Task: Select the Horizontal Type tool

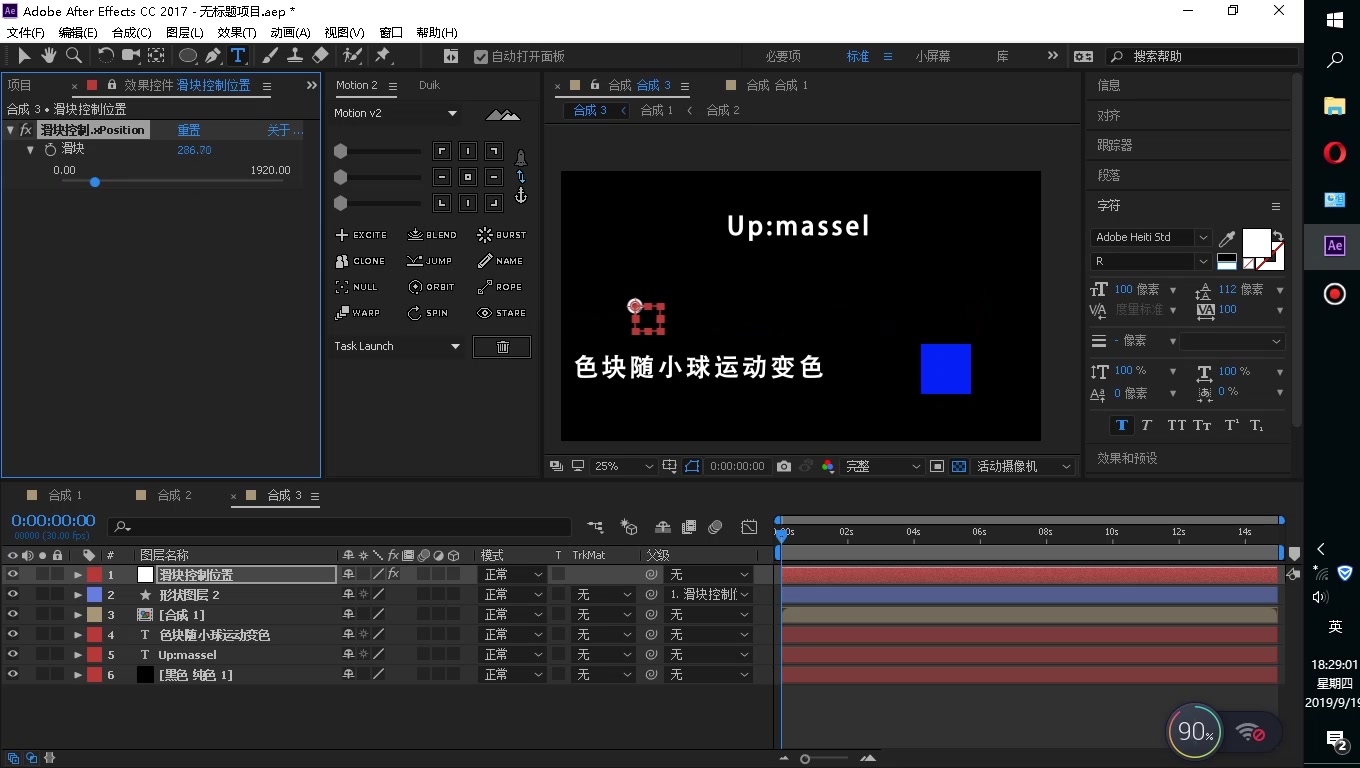Action: 238,56
